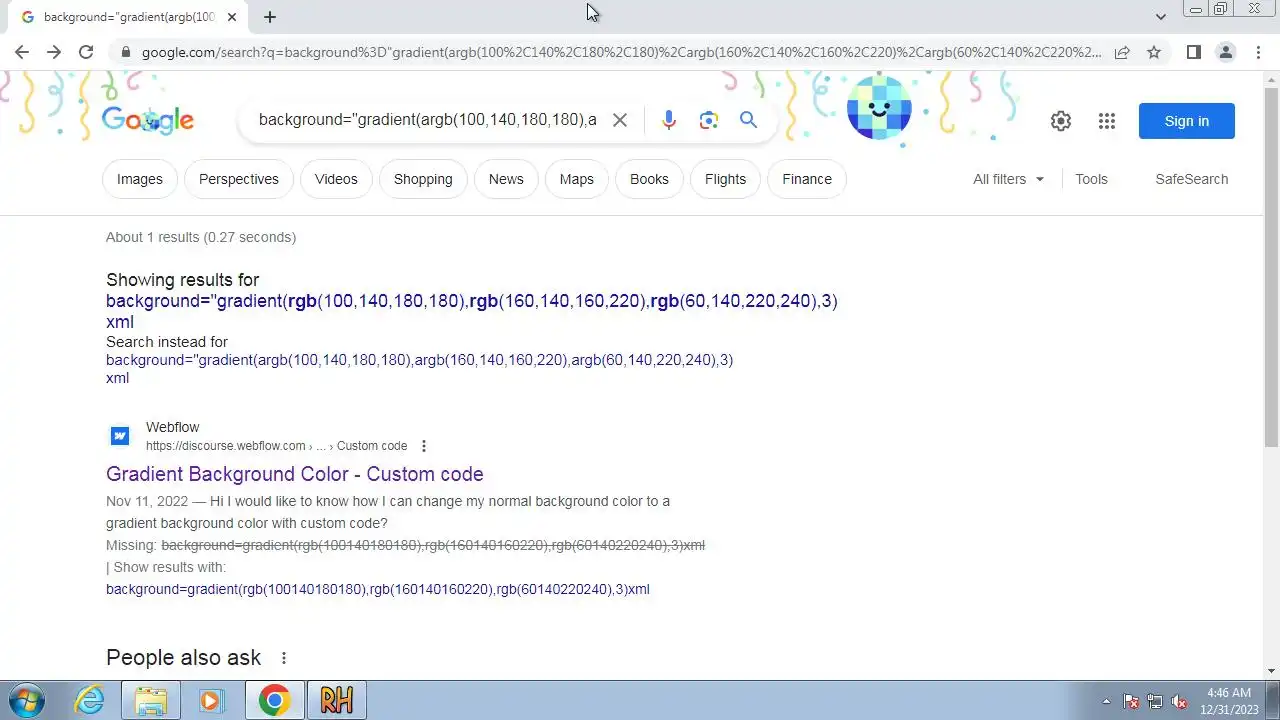Go forward in browser history
1280x720 pixels.
point(54,52)
